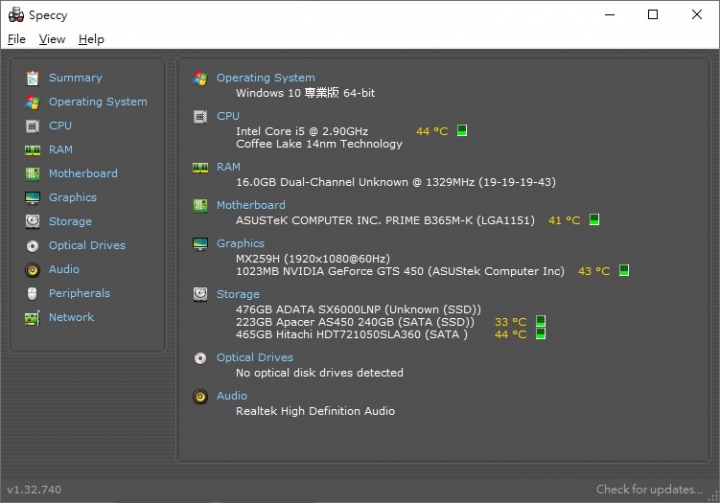Click the Motherboard icon in the summary panel
Viewport: 720px width, 503px height.
click(200, 205)
